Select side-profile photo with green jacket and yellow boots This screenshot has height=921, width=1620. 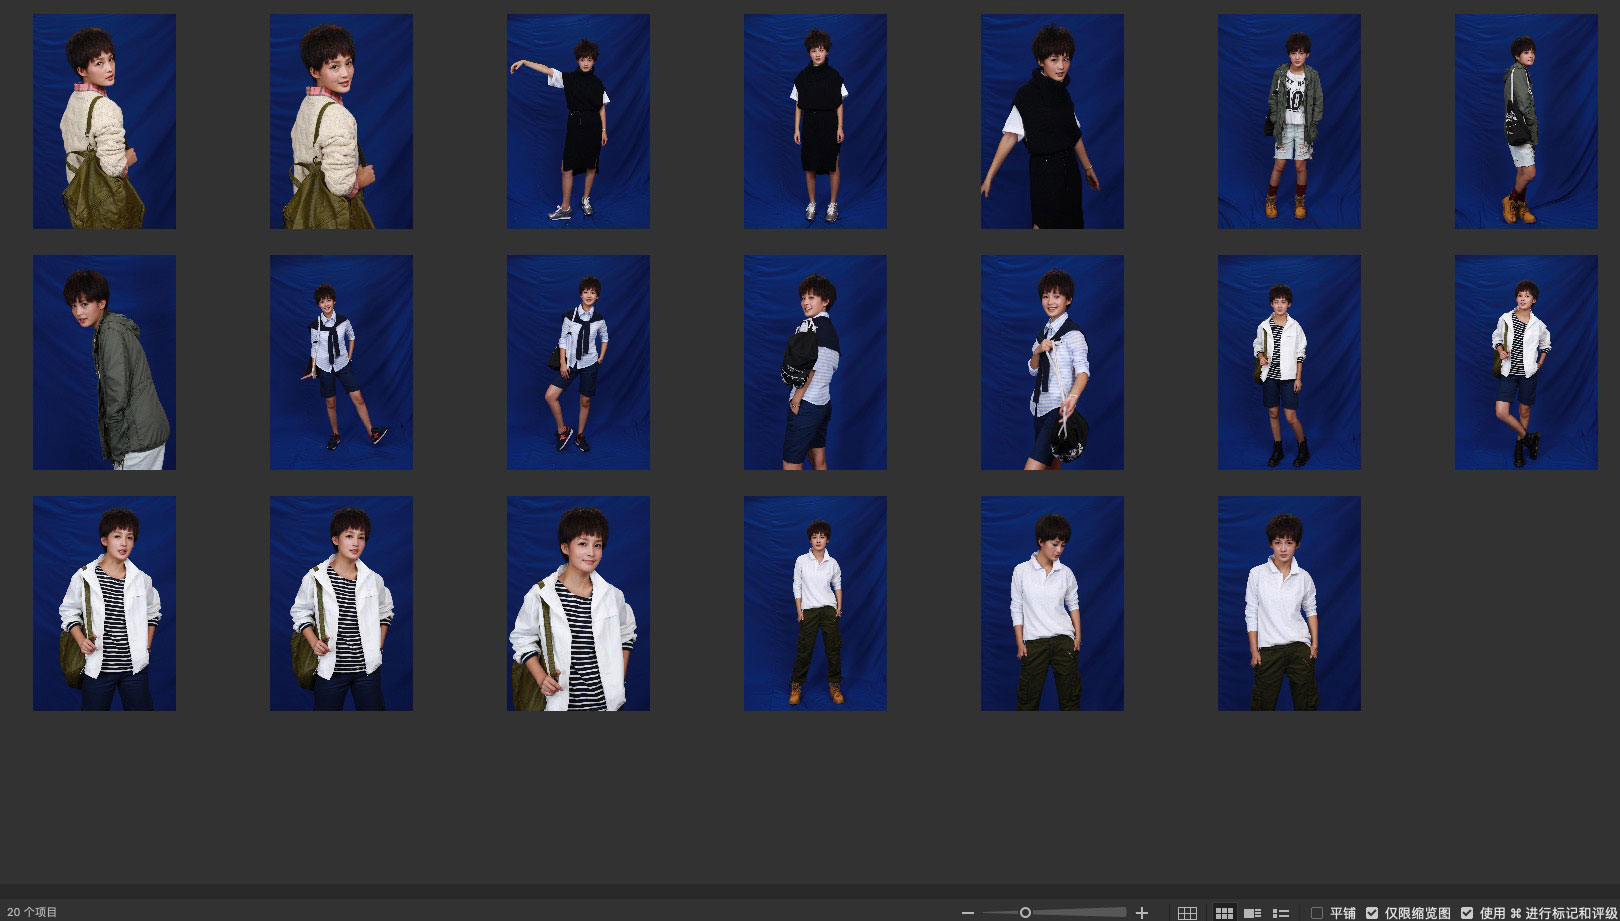point(1526,121)
